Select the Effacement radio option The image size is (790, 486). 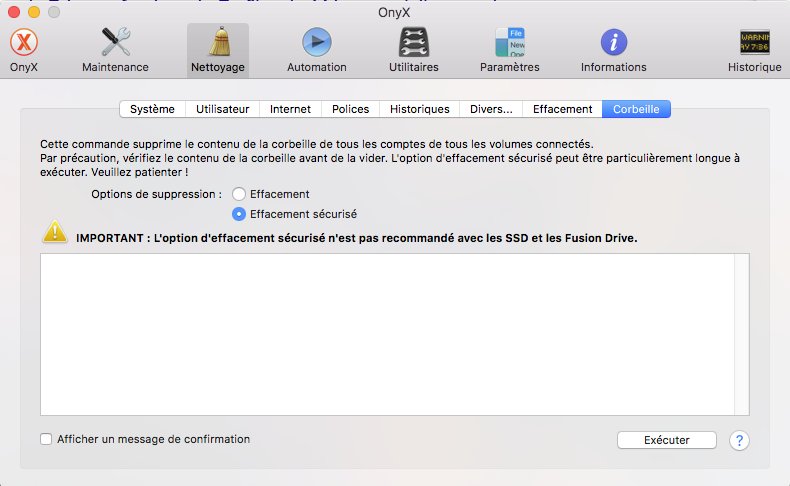click(x=239, y=194)
